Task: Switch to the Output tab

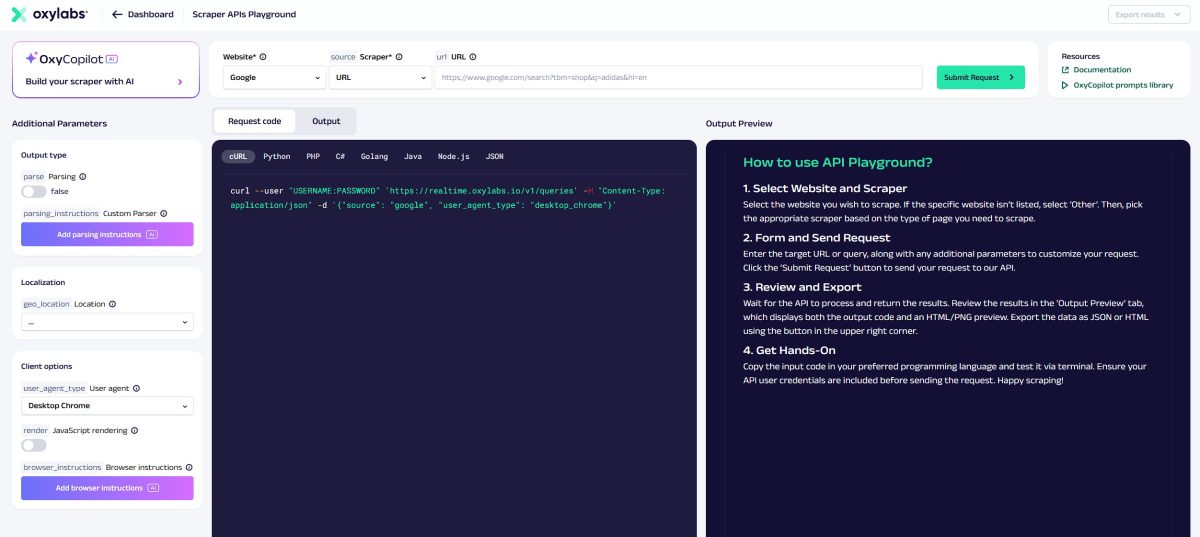Action: coord(326,121)
